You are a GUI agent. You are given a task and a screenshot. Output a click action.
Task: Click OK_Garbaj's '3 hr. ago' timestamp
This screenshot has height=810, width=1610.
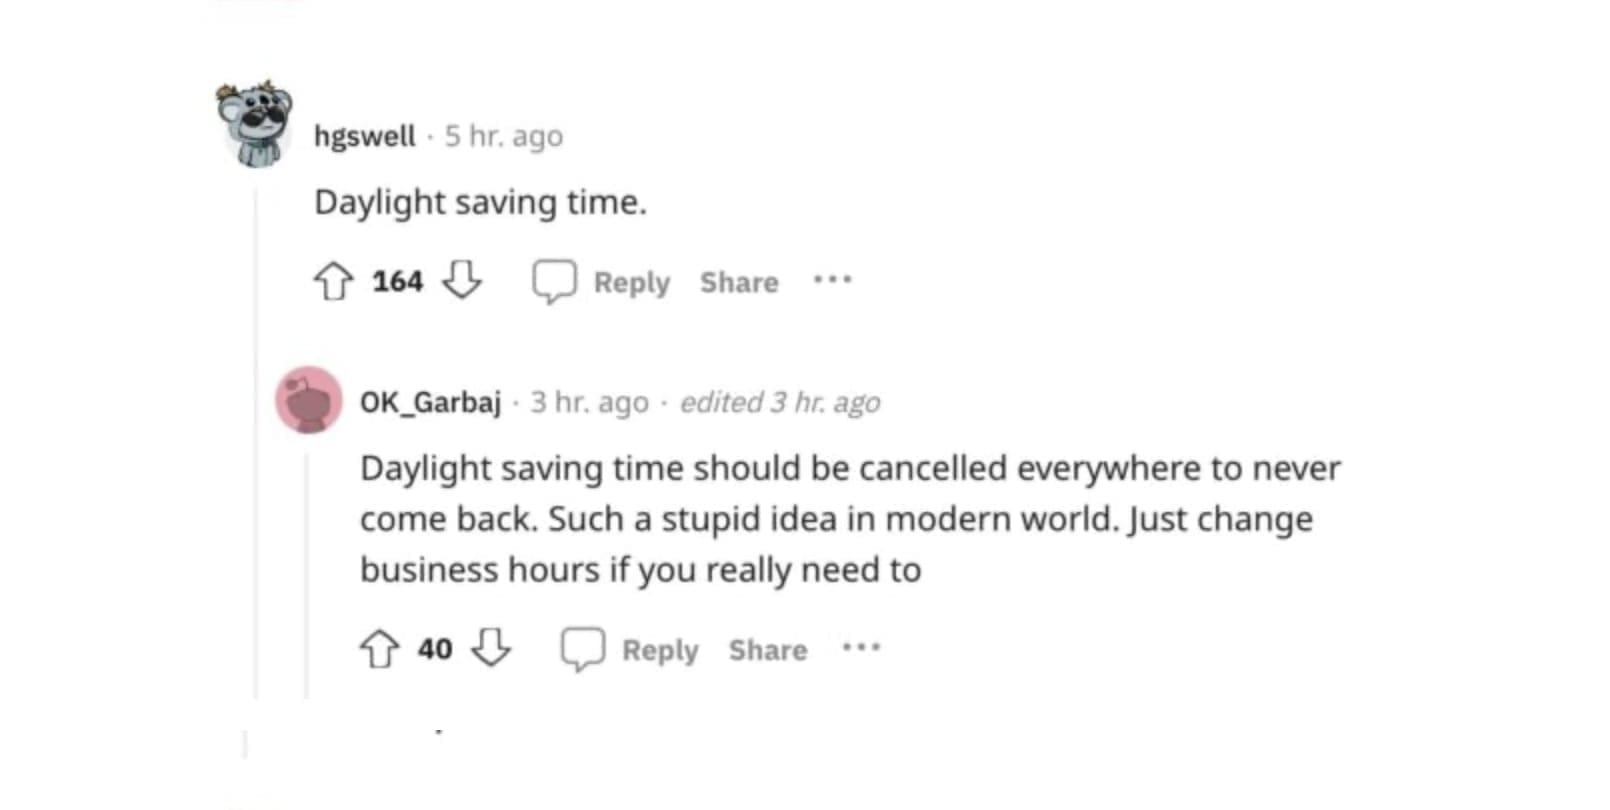click(589, 402)
